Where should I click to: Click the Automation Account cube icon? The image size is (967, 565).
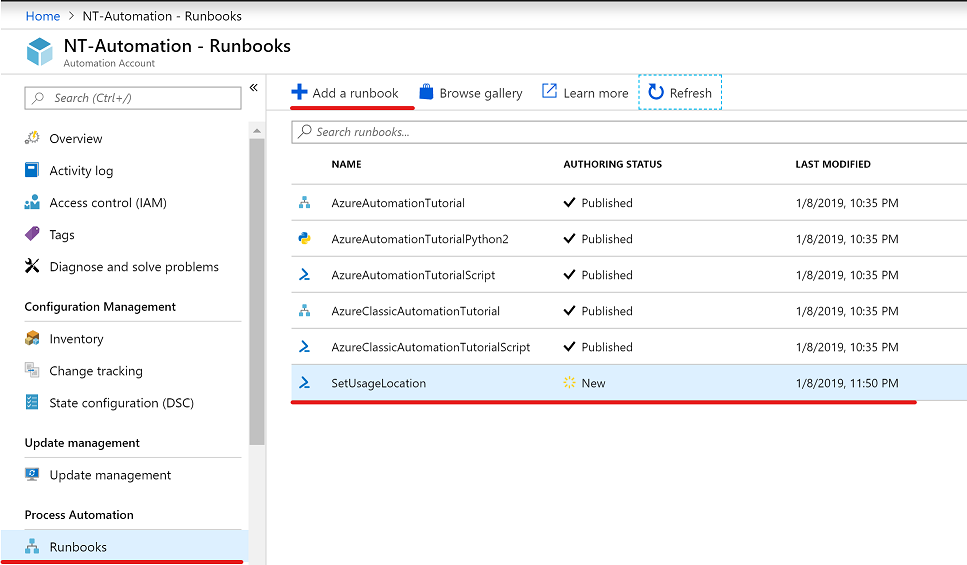tap(39, 51)
